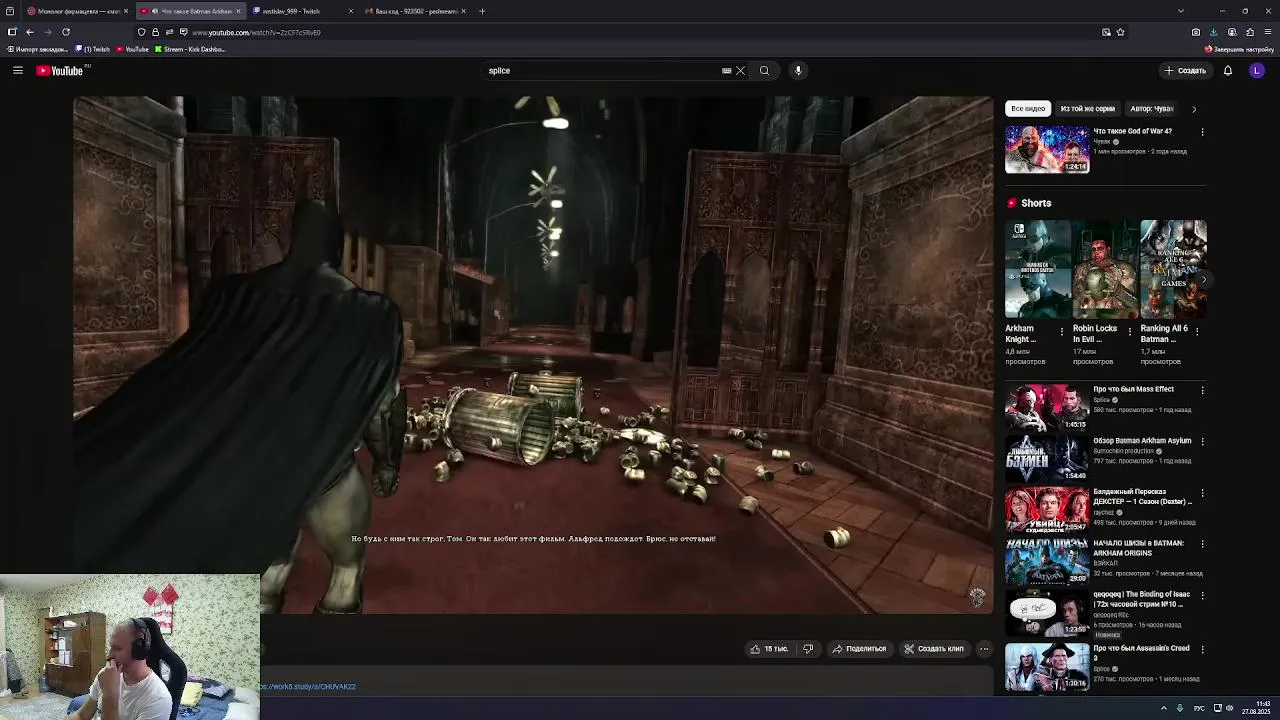The height and width of the screenshot is (720, 1280).
Task: Start voice search with the microphone icon
Action: click(x=798, y=70)
